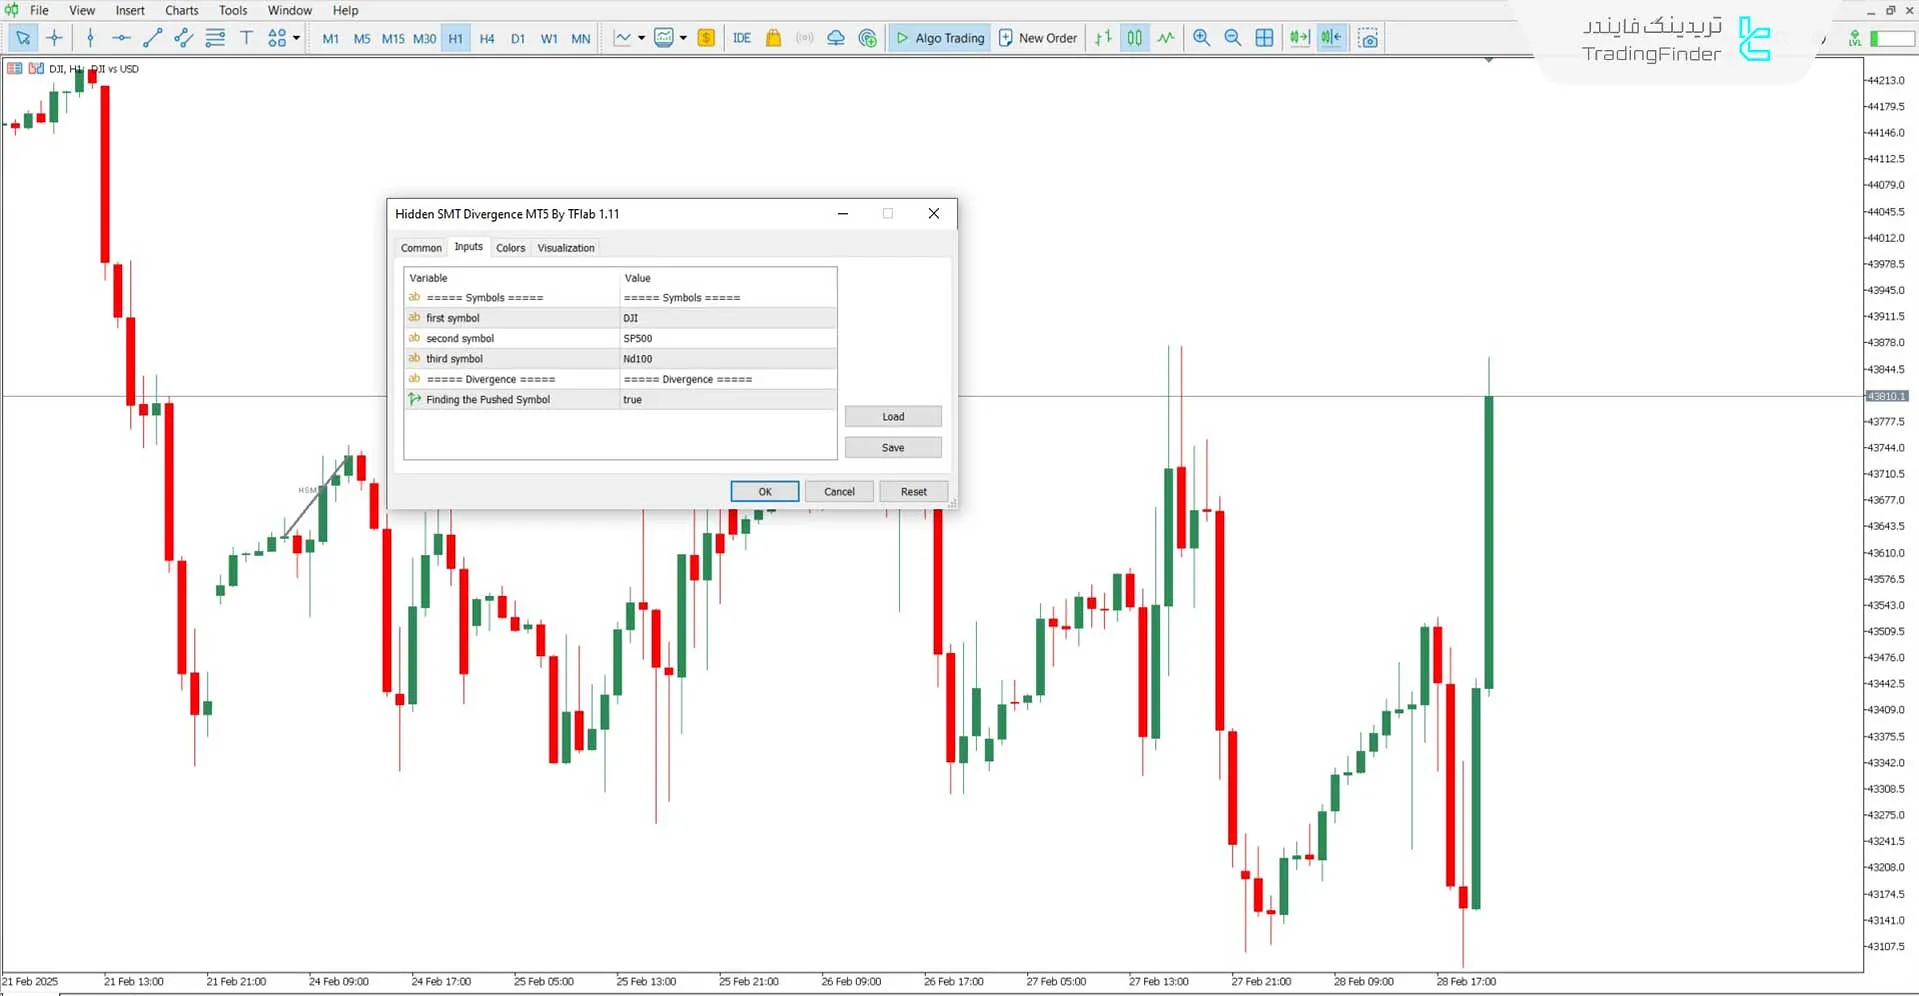1919x996 pixels.
Task: Select the Text annotation tool
Action: [246, 38]
